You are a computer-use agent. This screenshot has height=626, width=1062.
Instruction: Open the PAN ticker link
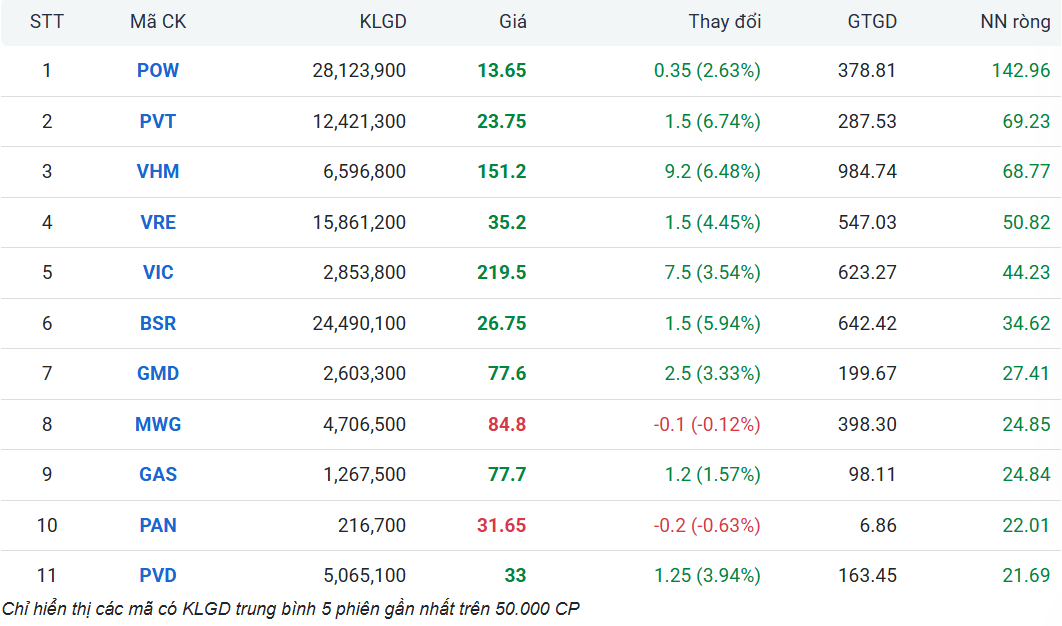pos(158,525)
